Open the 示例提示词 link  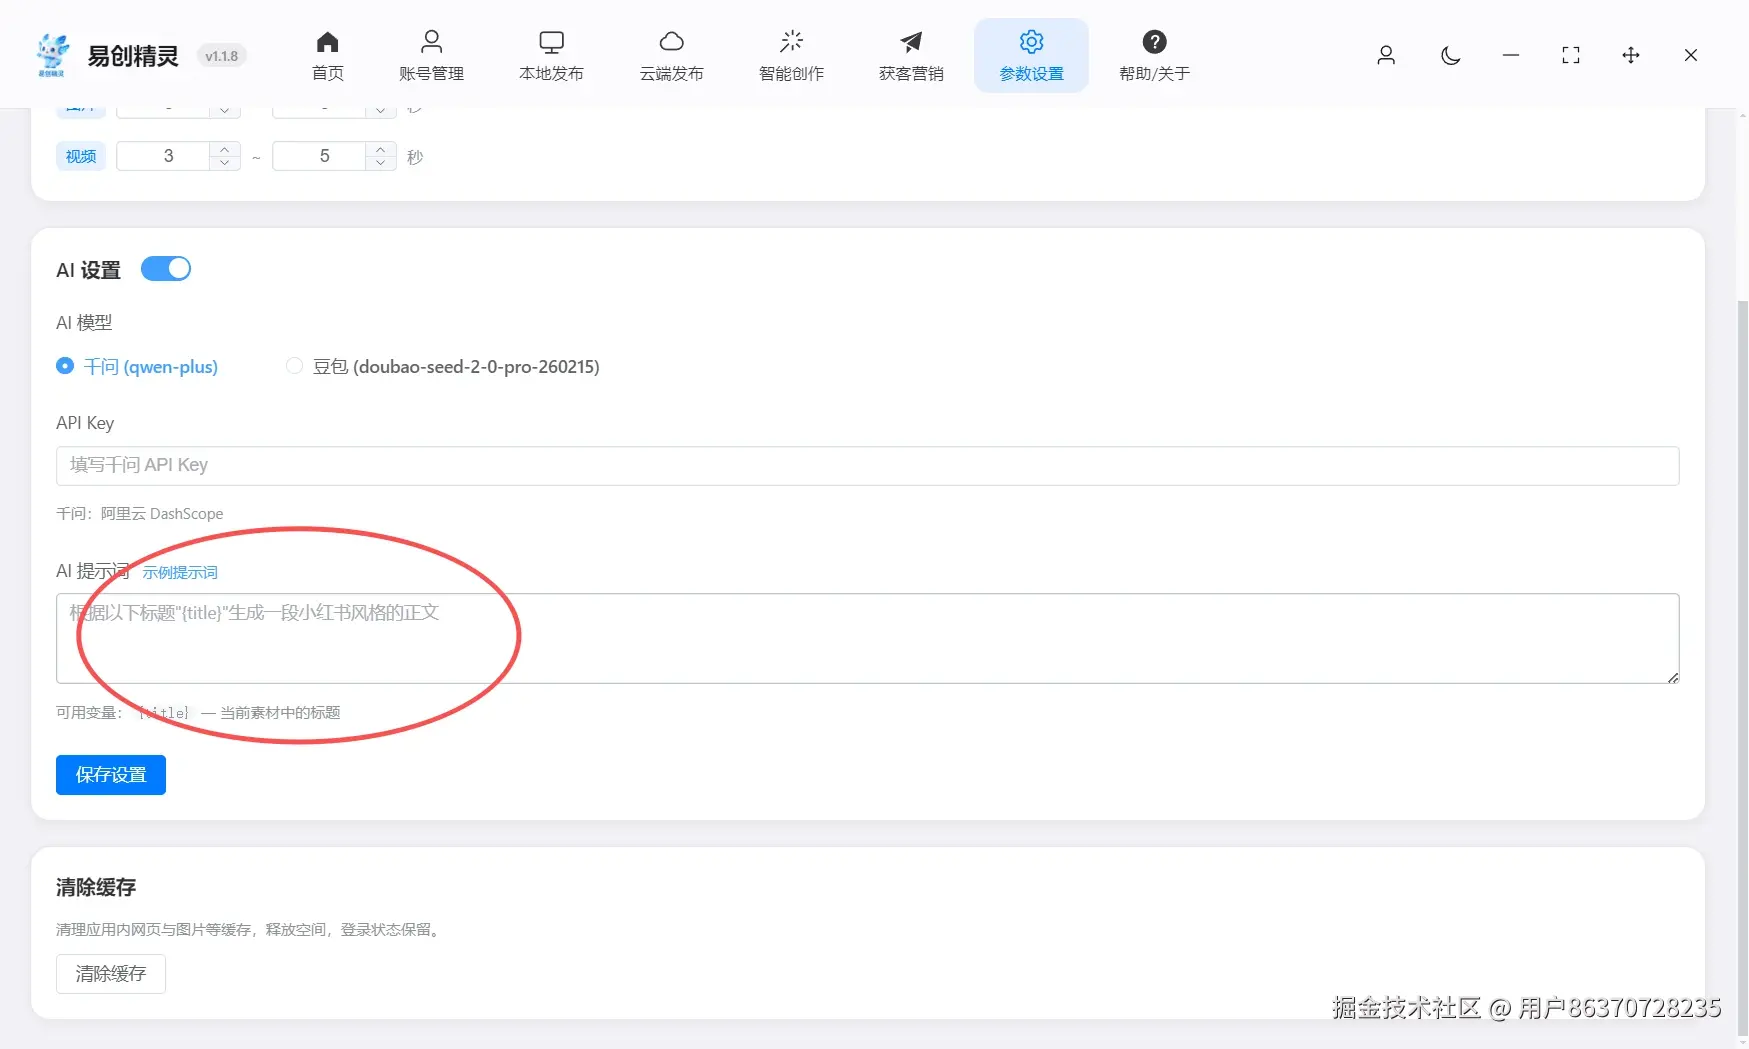point(180,573)
